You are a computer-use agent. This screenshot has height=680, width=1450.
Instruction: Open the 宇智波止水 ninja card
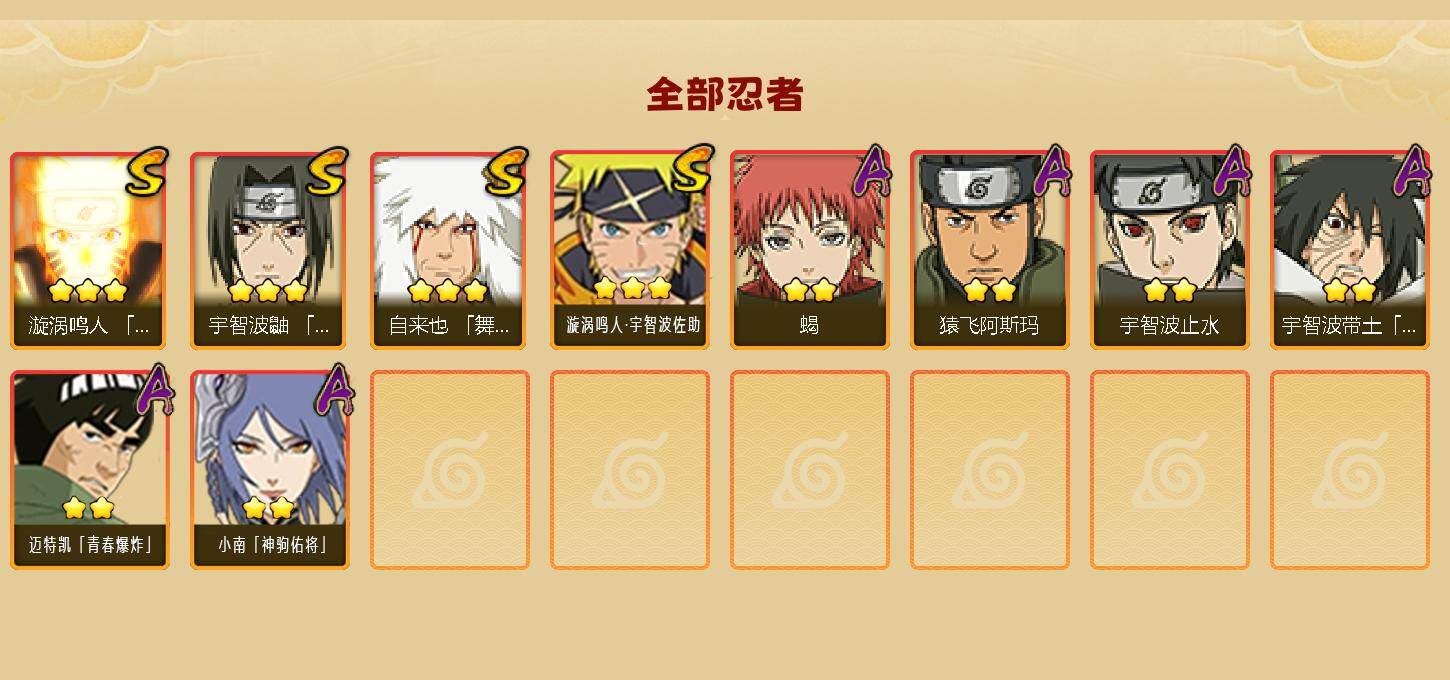1170,250
